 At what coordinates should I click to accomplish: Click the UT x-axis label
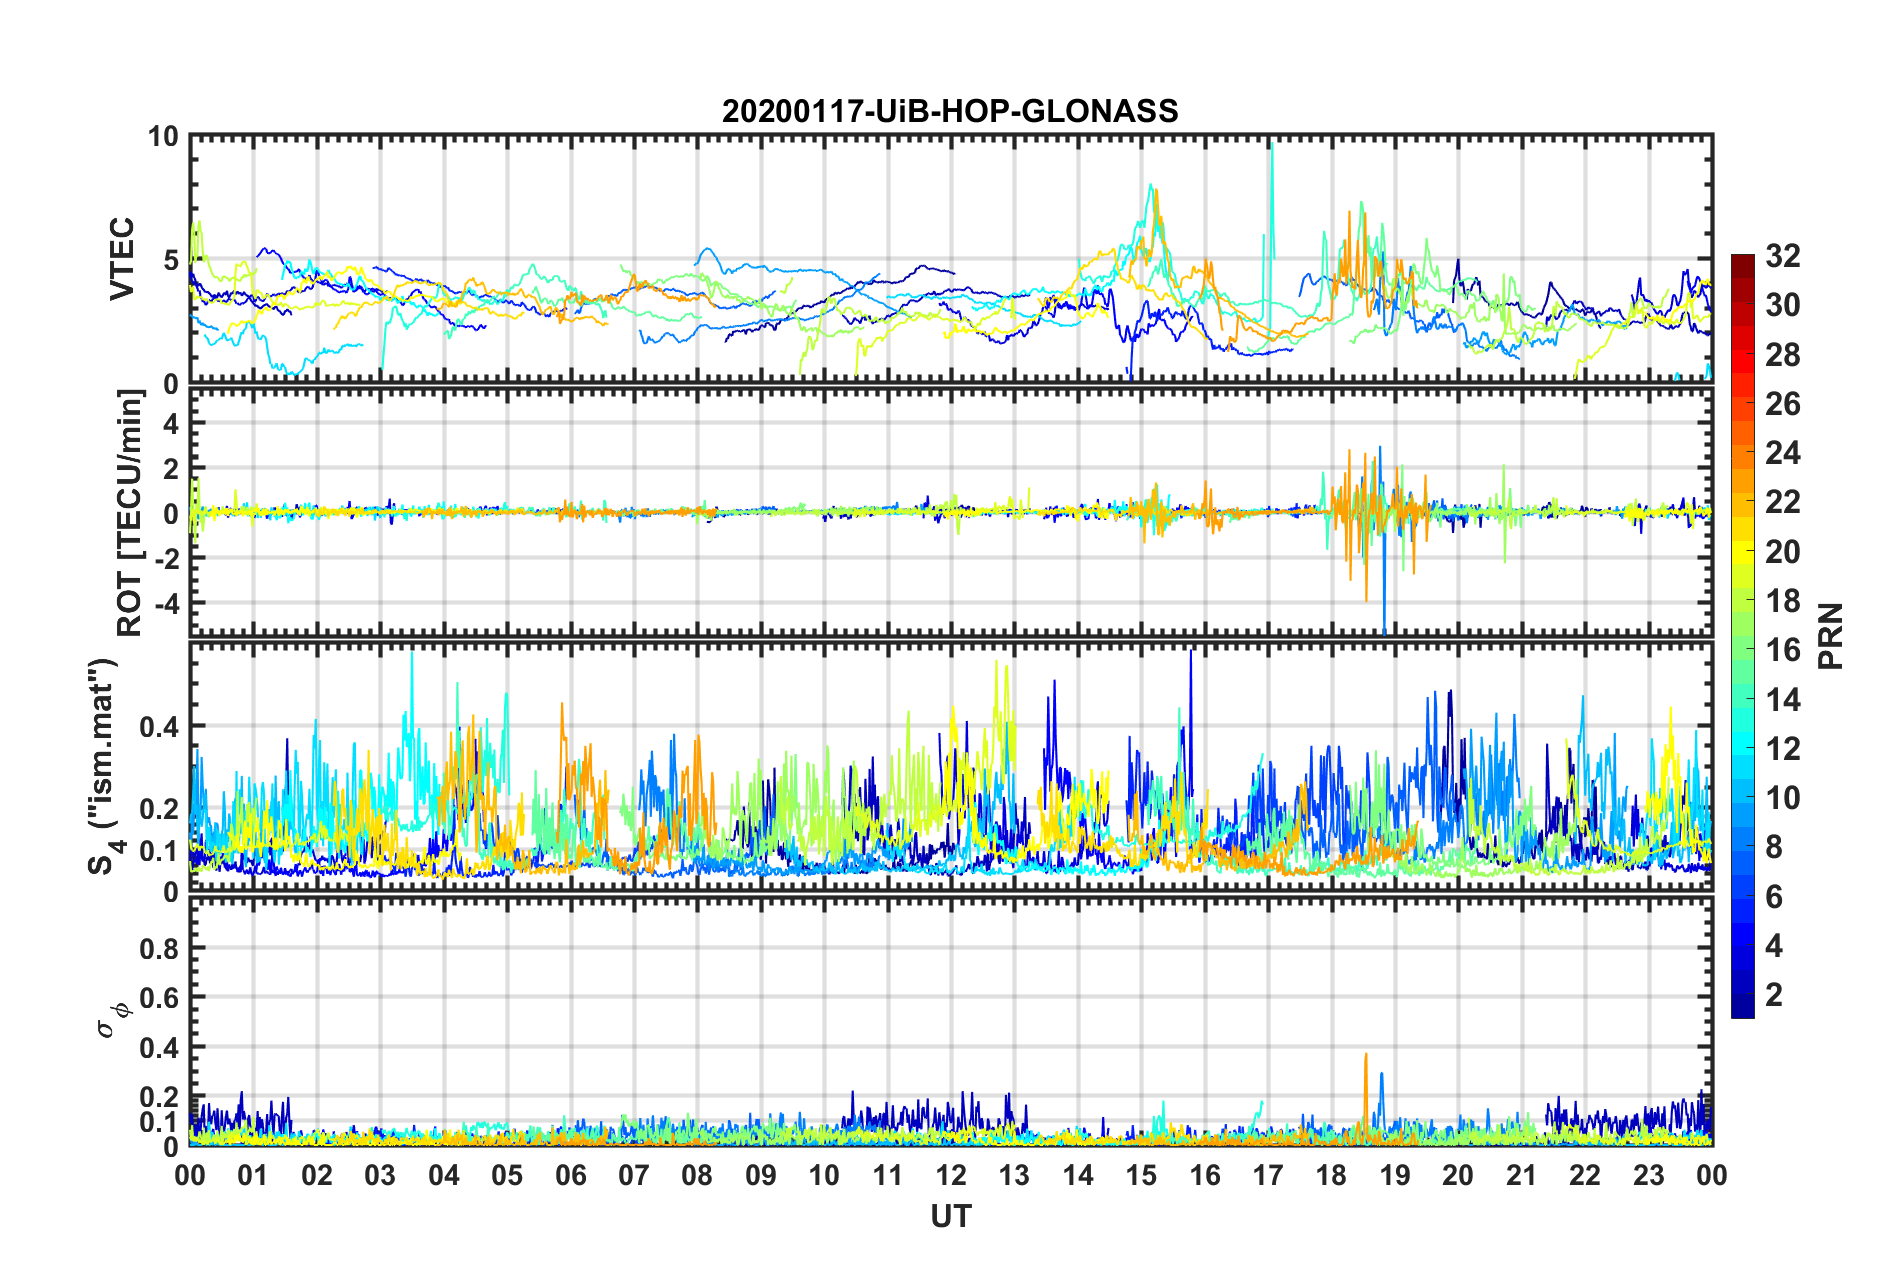[951, 1216]
